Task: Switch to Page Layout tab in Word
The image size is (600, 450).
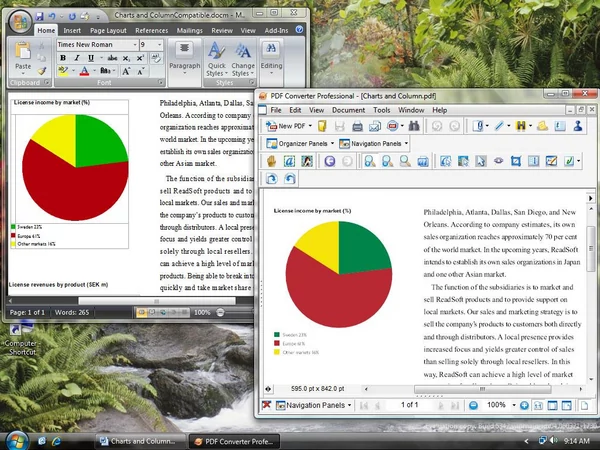Action: 108,30
